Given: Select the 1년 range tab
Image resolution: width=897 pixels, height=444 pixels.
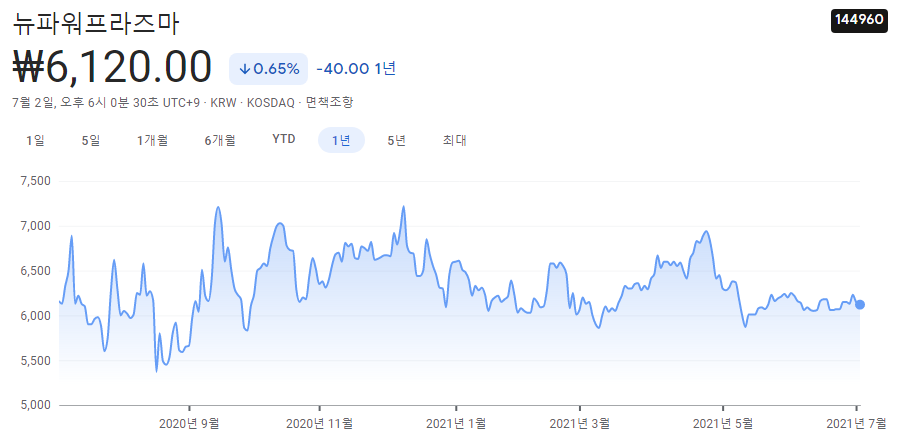Looking at the screenshot, I should (341, 140).
